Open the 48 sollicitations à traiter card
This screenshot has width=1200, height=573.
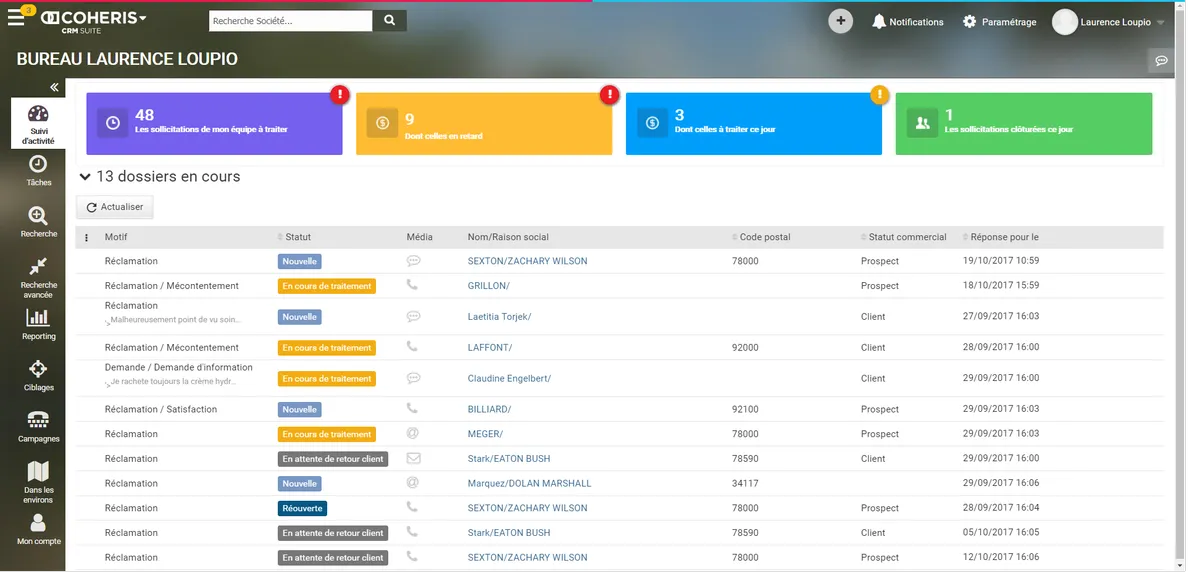click(x=214, y=124)
